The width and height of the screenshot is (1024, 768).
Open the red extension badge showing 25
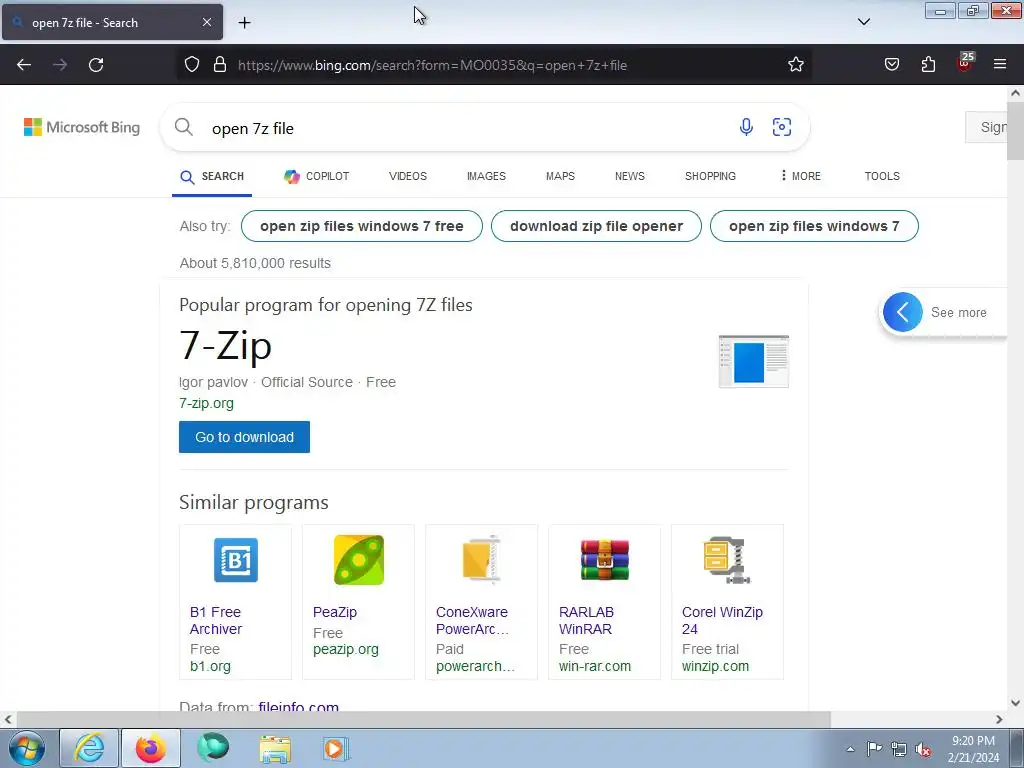[965, 62]
